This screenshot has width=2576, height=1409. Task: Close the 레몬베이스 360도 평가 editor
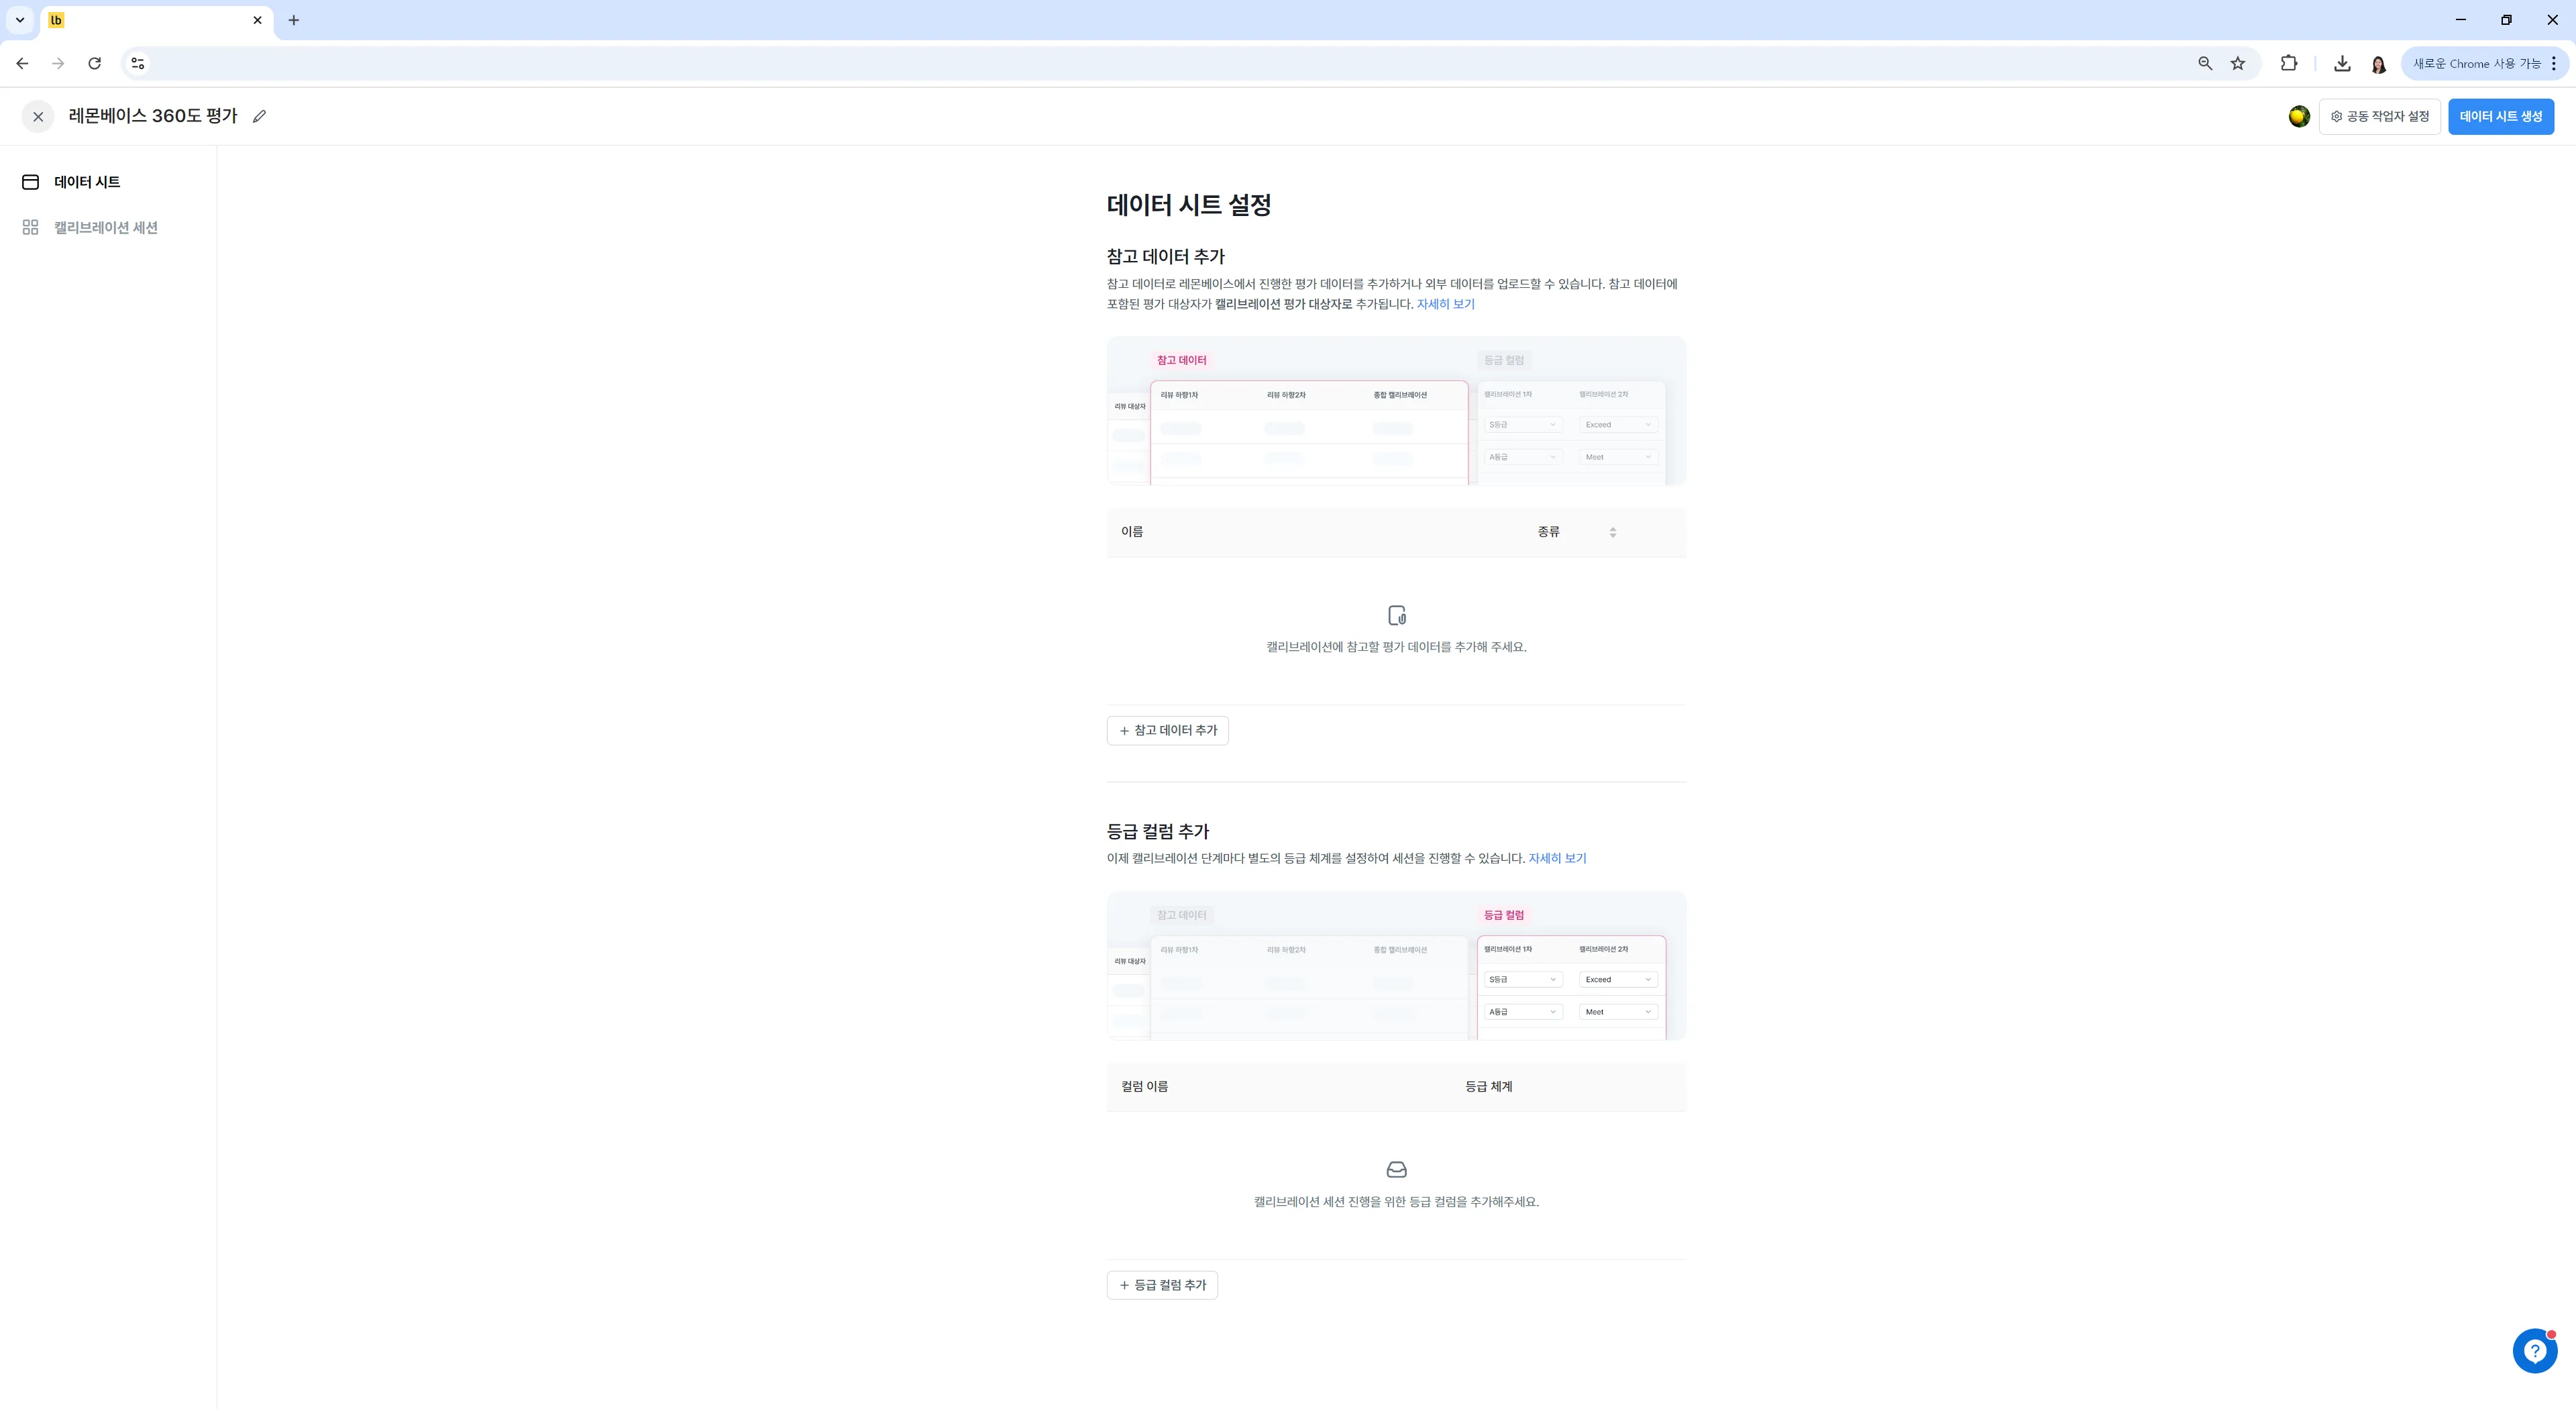pos(38,117)
